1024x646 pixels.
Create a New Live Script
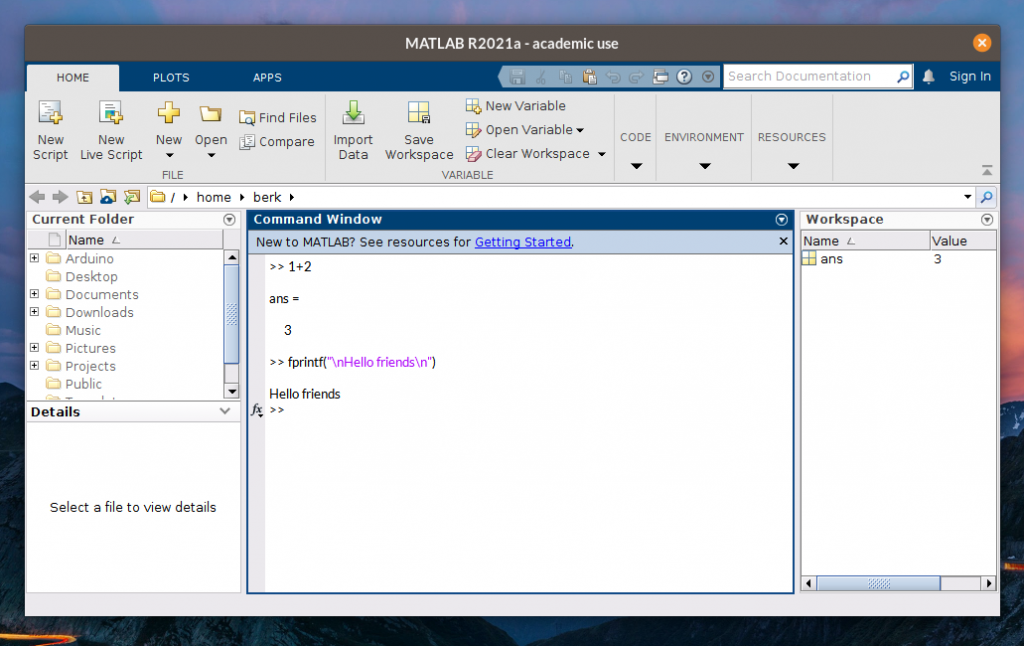(x=110, y=128)
